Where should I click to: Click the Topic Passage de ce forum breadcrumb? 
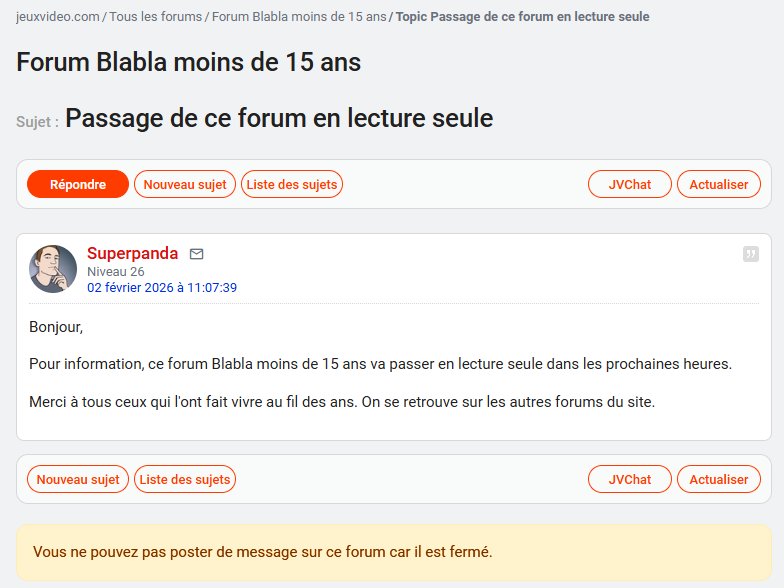[522, 17]
